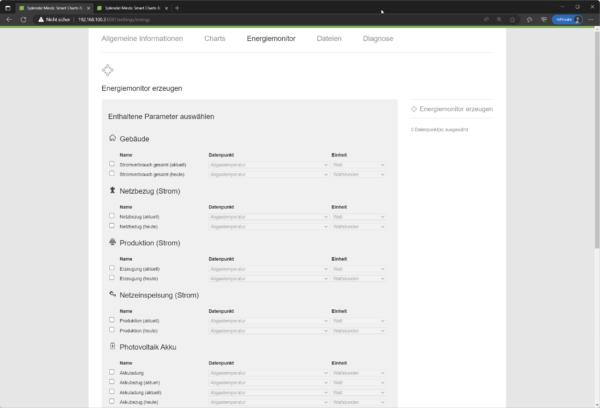The image size is (600, 408).
Task: Click '0 Datenpunkt(e) ausgewählt' status text
Action: coord(439,130)
